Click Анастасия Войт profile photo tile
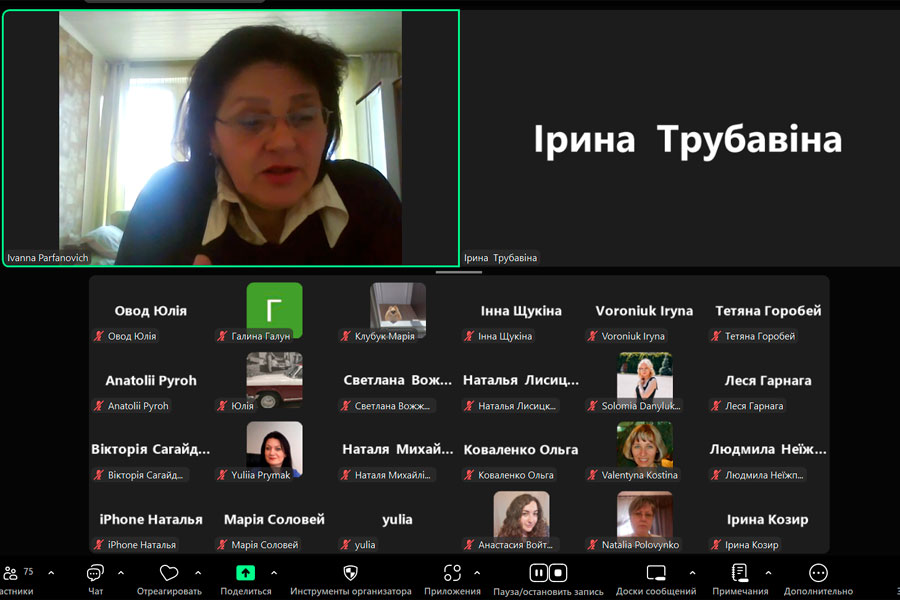This screenshot has height=600, width=900. coord(521,518)
